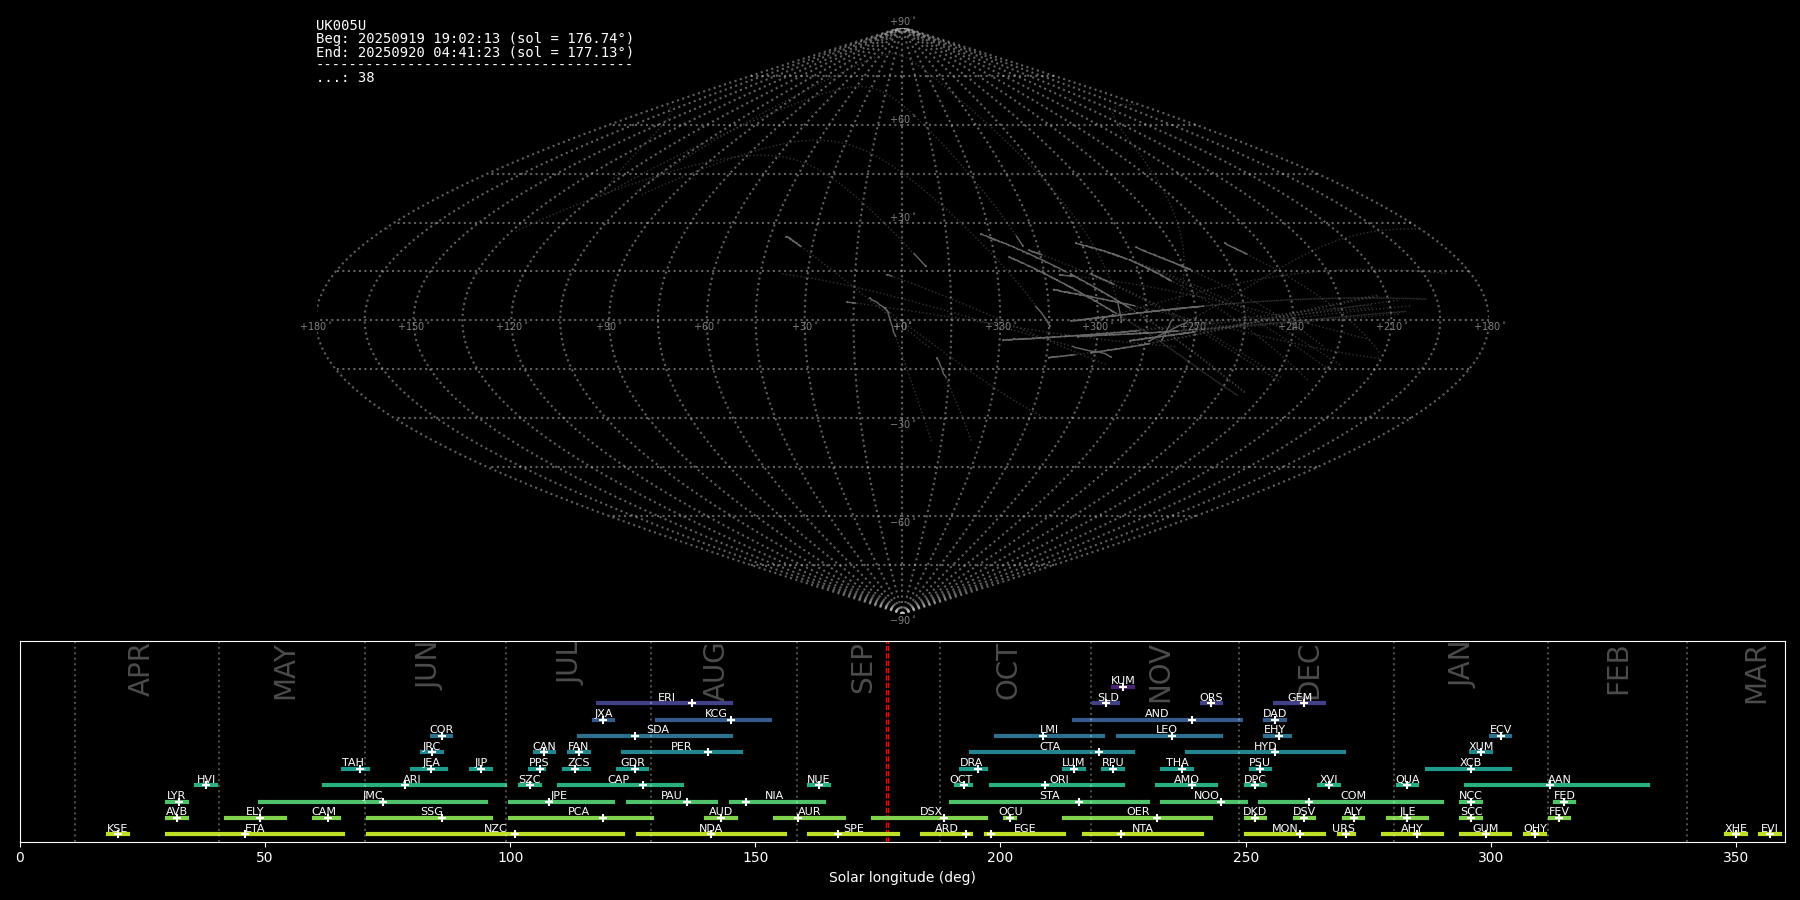The height and width of the screenshot is (900, 1800).
Task: Click the ORI shower label
Action: point(1059,780)
